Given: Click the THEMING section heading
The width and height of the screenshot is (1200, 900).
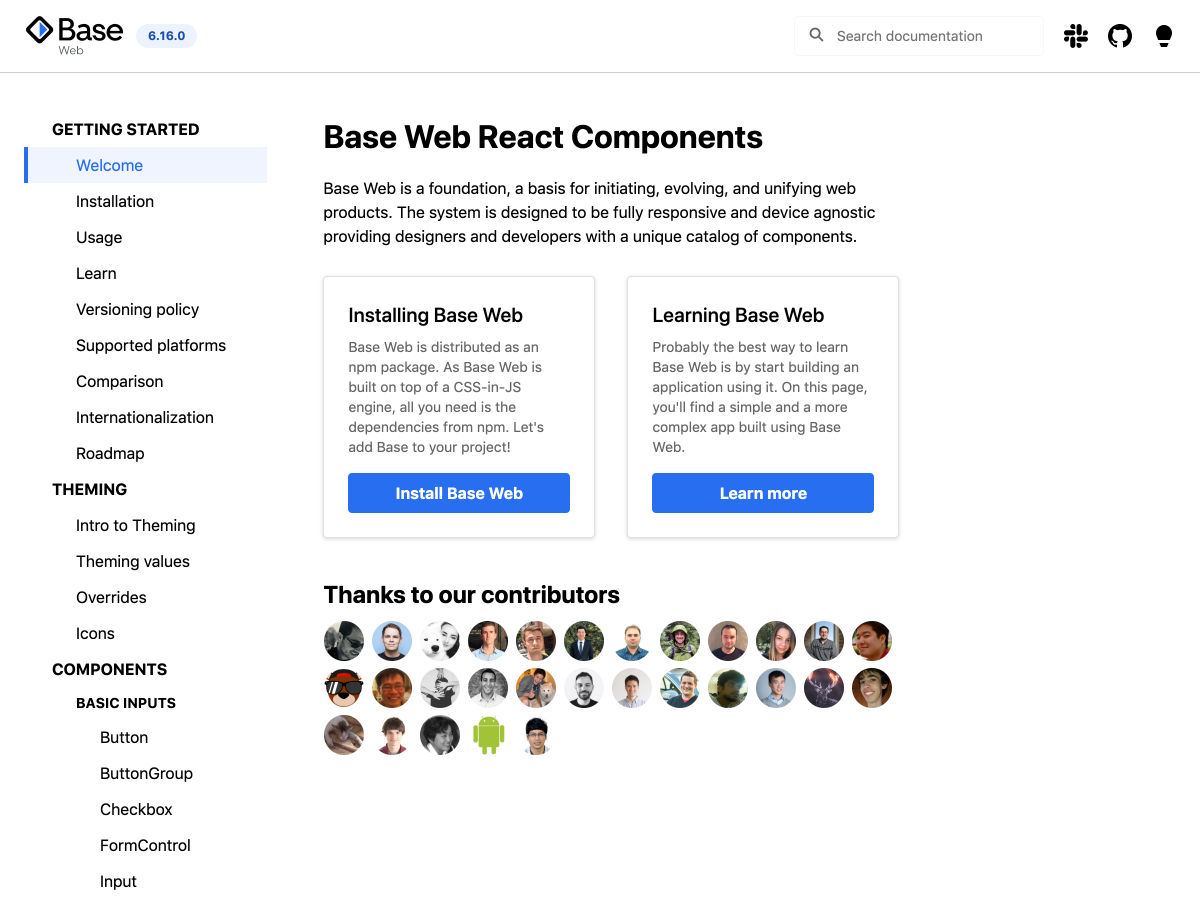Looking at the screenshot, I should pos(89,489).
